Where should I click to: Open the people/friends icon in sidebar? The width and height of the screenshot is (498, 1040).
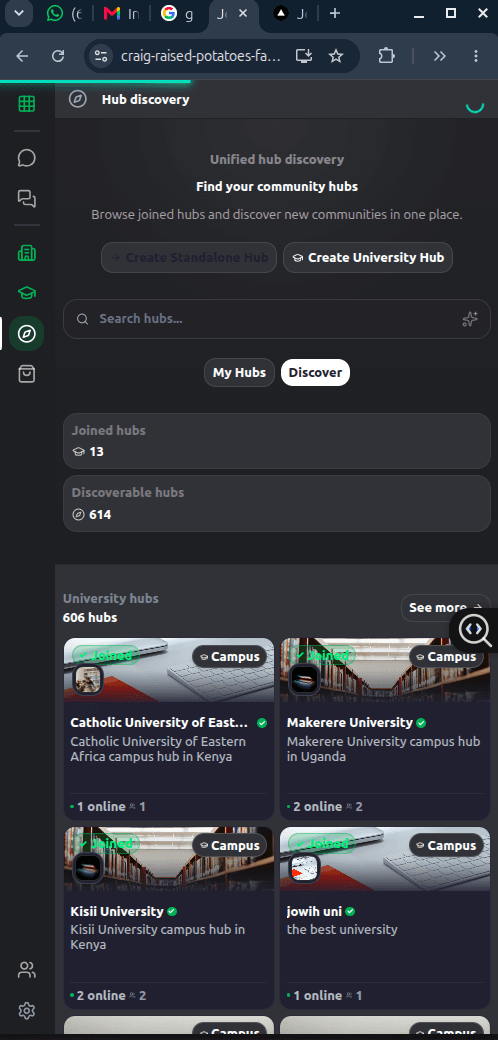click(x=27, y=970)
